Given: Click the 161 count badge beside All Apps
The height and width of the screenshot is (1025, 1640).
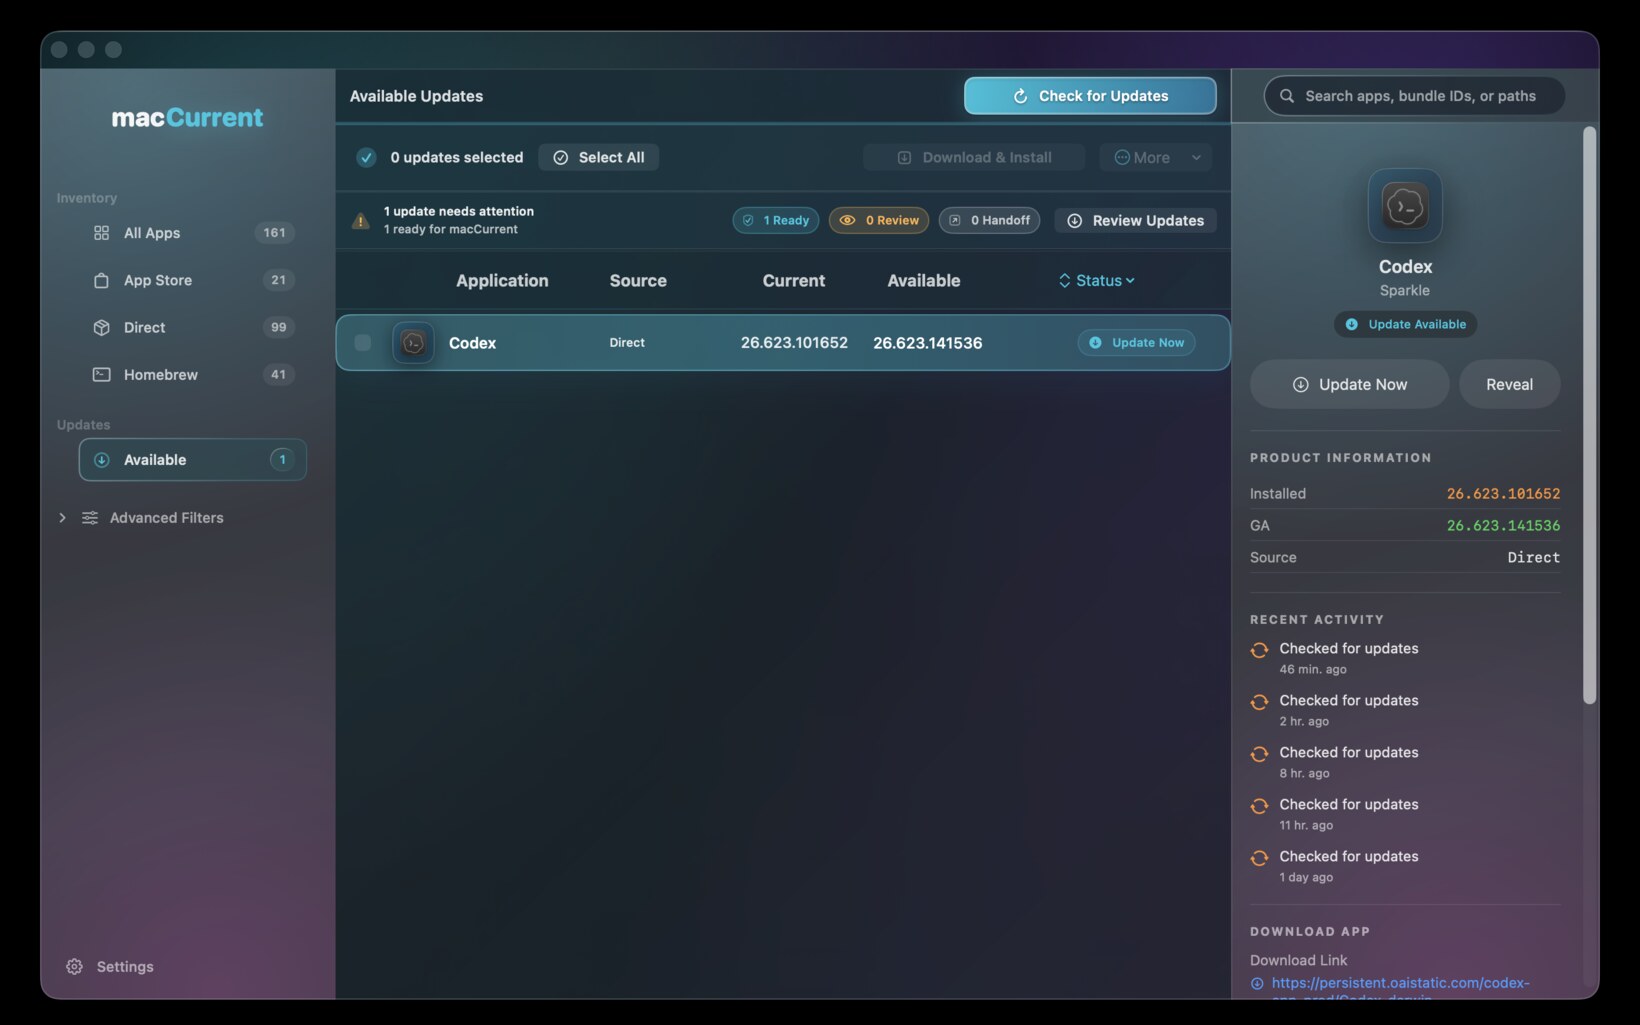Looking at the screenshot, I should tap(274, 233).
